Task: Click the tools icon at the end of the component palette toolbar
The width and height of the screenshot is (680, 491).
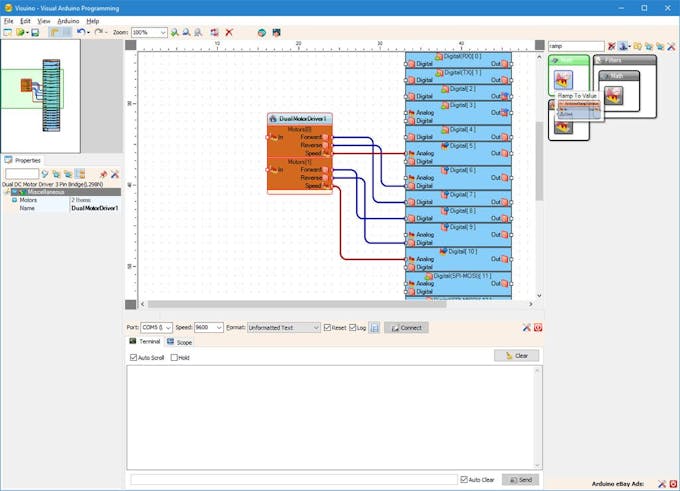Action: pyautogui.click(x=671, y=46)
